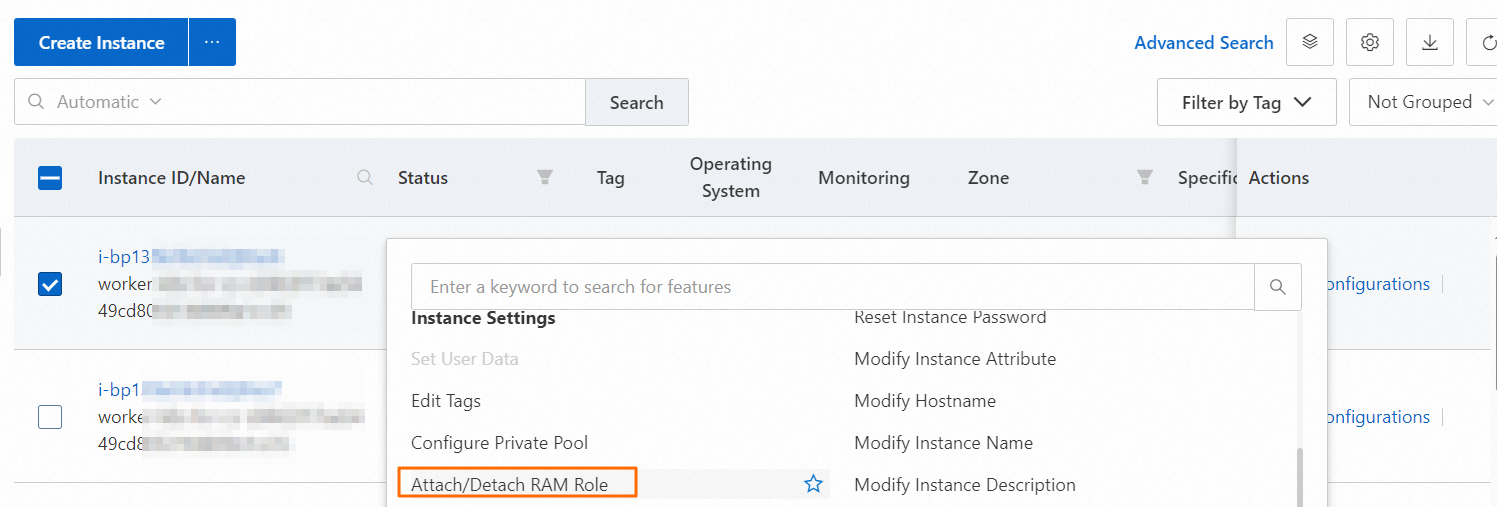
Task: Check the second instance row checkbox
Action: [50, 417]
